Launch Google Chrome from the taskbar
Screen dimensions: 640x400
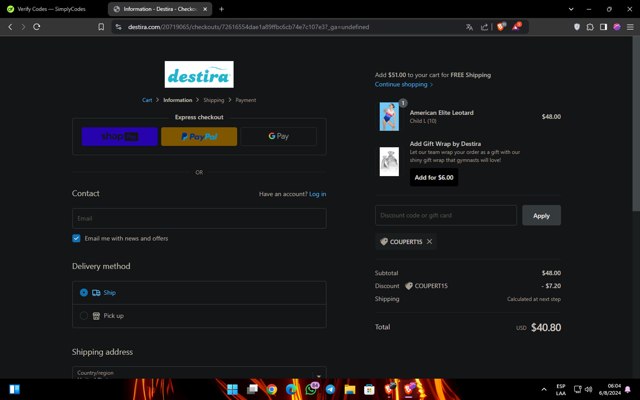tap(271, 389)
